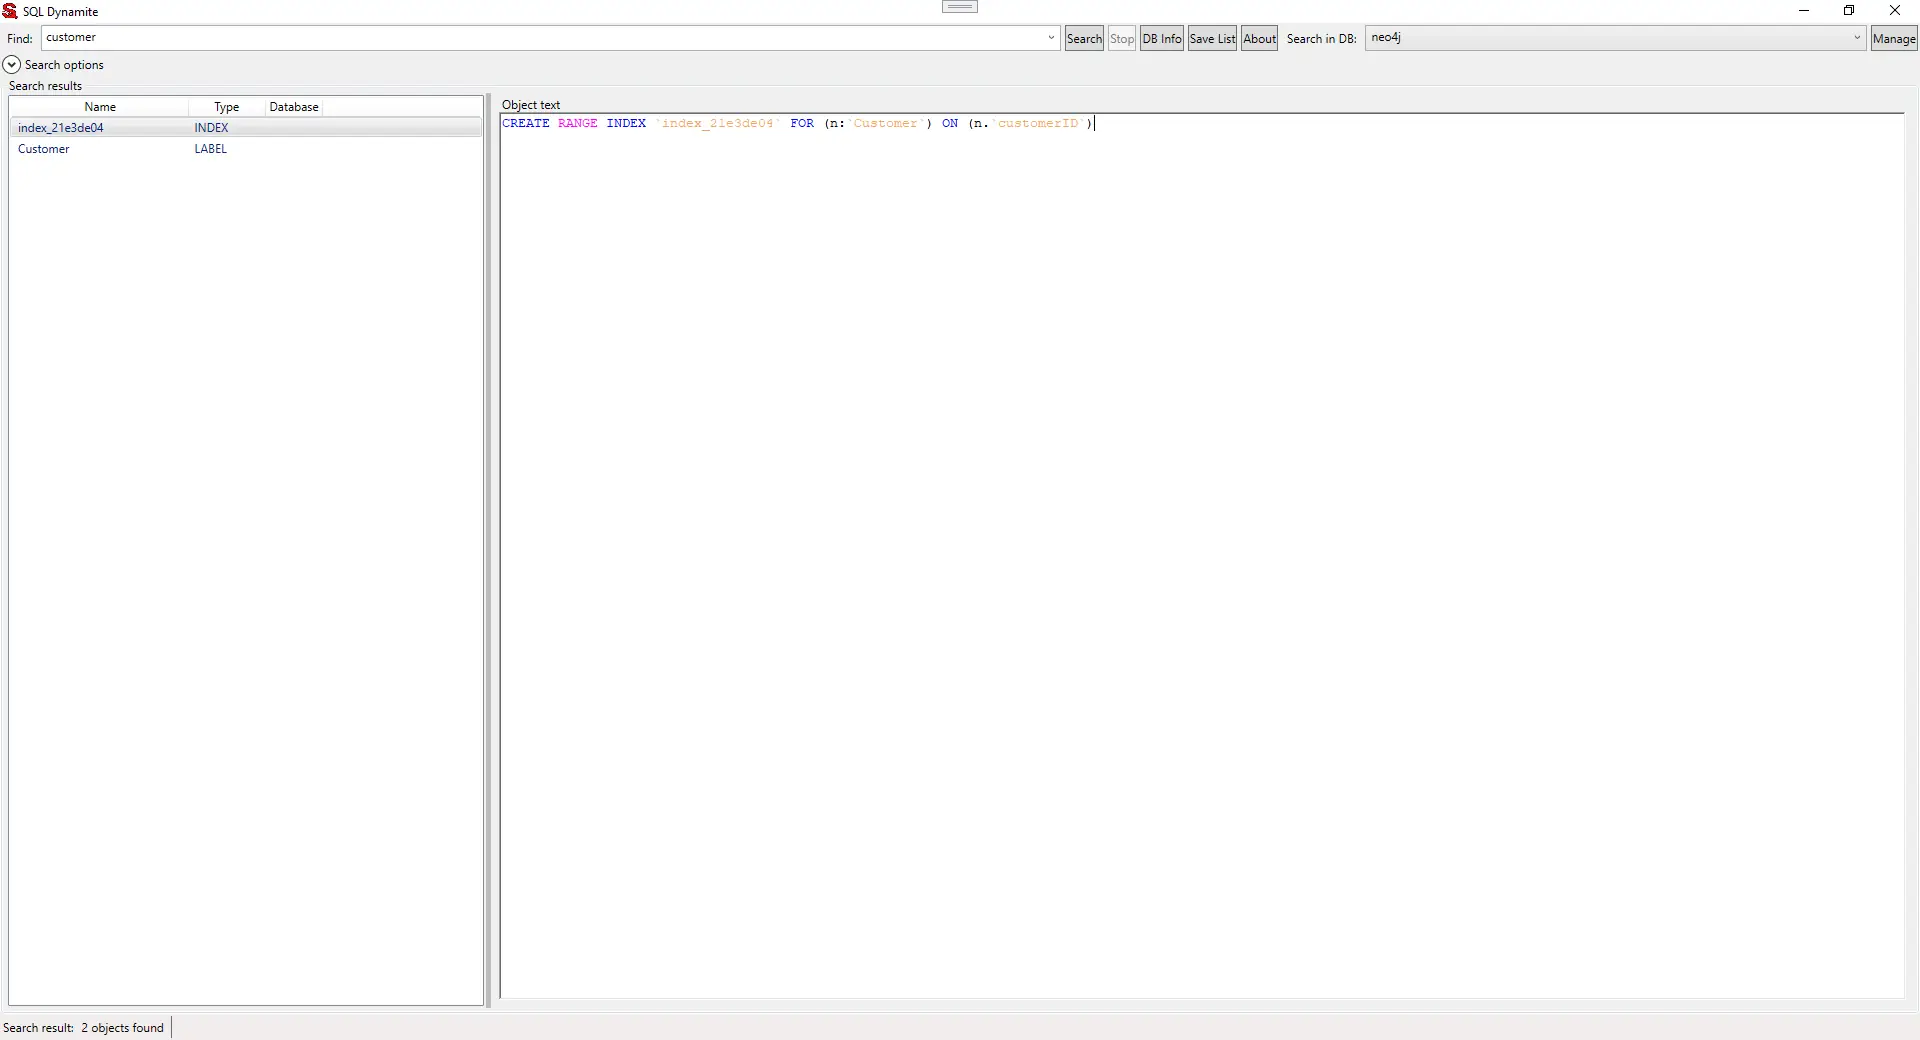The height and width of the screenshot is (1040, 1920).
Task: Open the Search in DB dropdown
Action: pos(1615,38)
